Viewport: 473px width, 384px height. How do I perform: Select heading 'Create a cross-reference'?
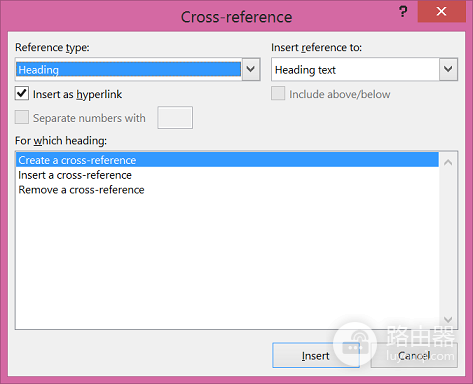pyautogui.click(x=227, y=160)
